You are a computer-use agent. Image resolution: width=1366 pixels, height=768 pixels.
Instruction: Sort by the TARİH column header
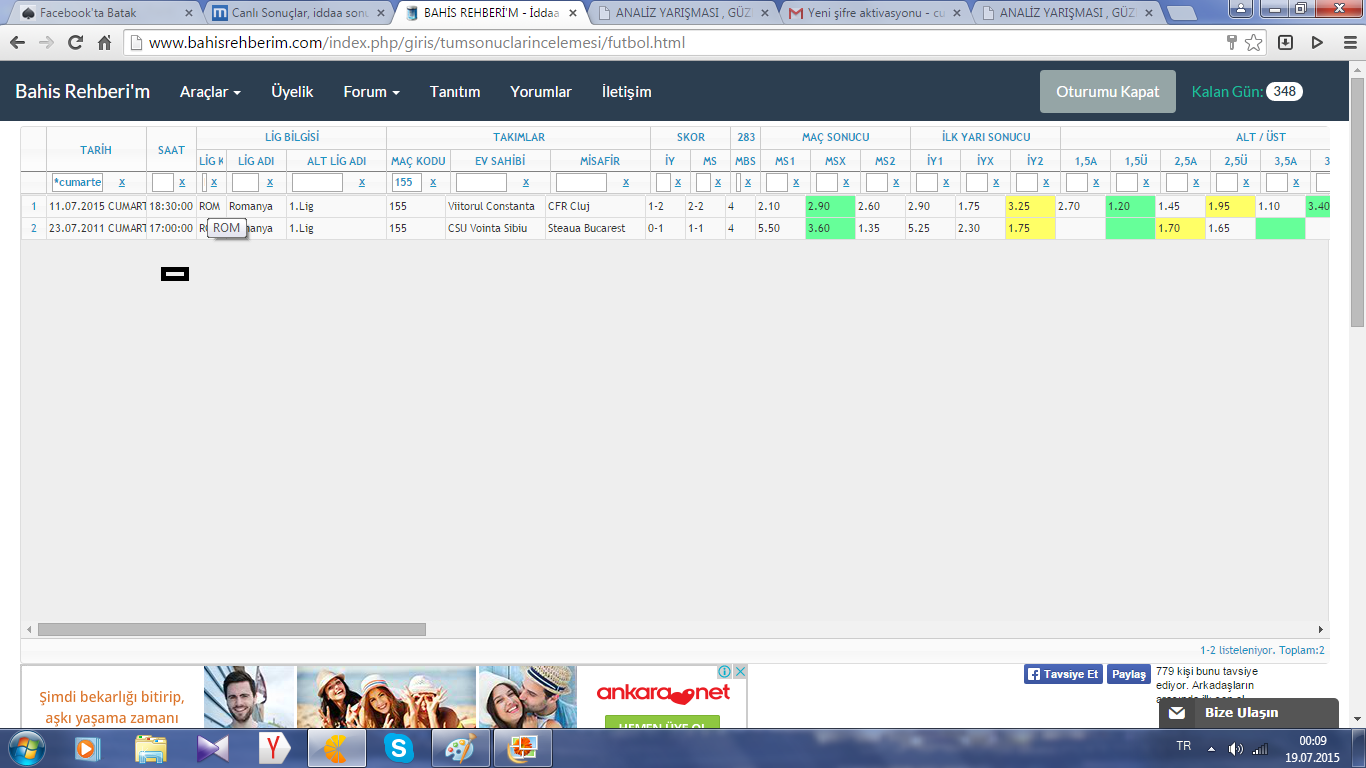[x=96, y=150]
